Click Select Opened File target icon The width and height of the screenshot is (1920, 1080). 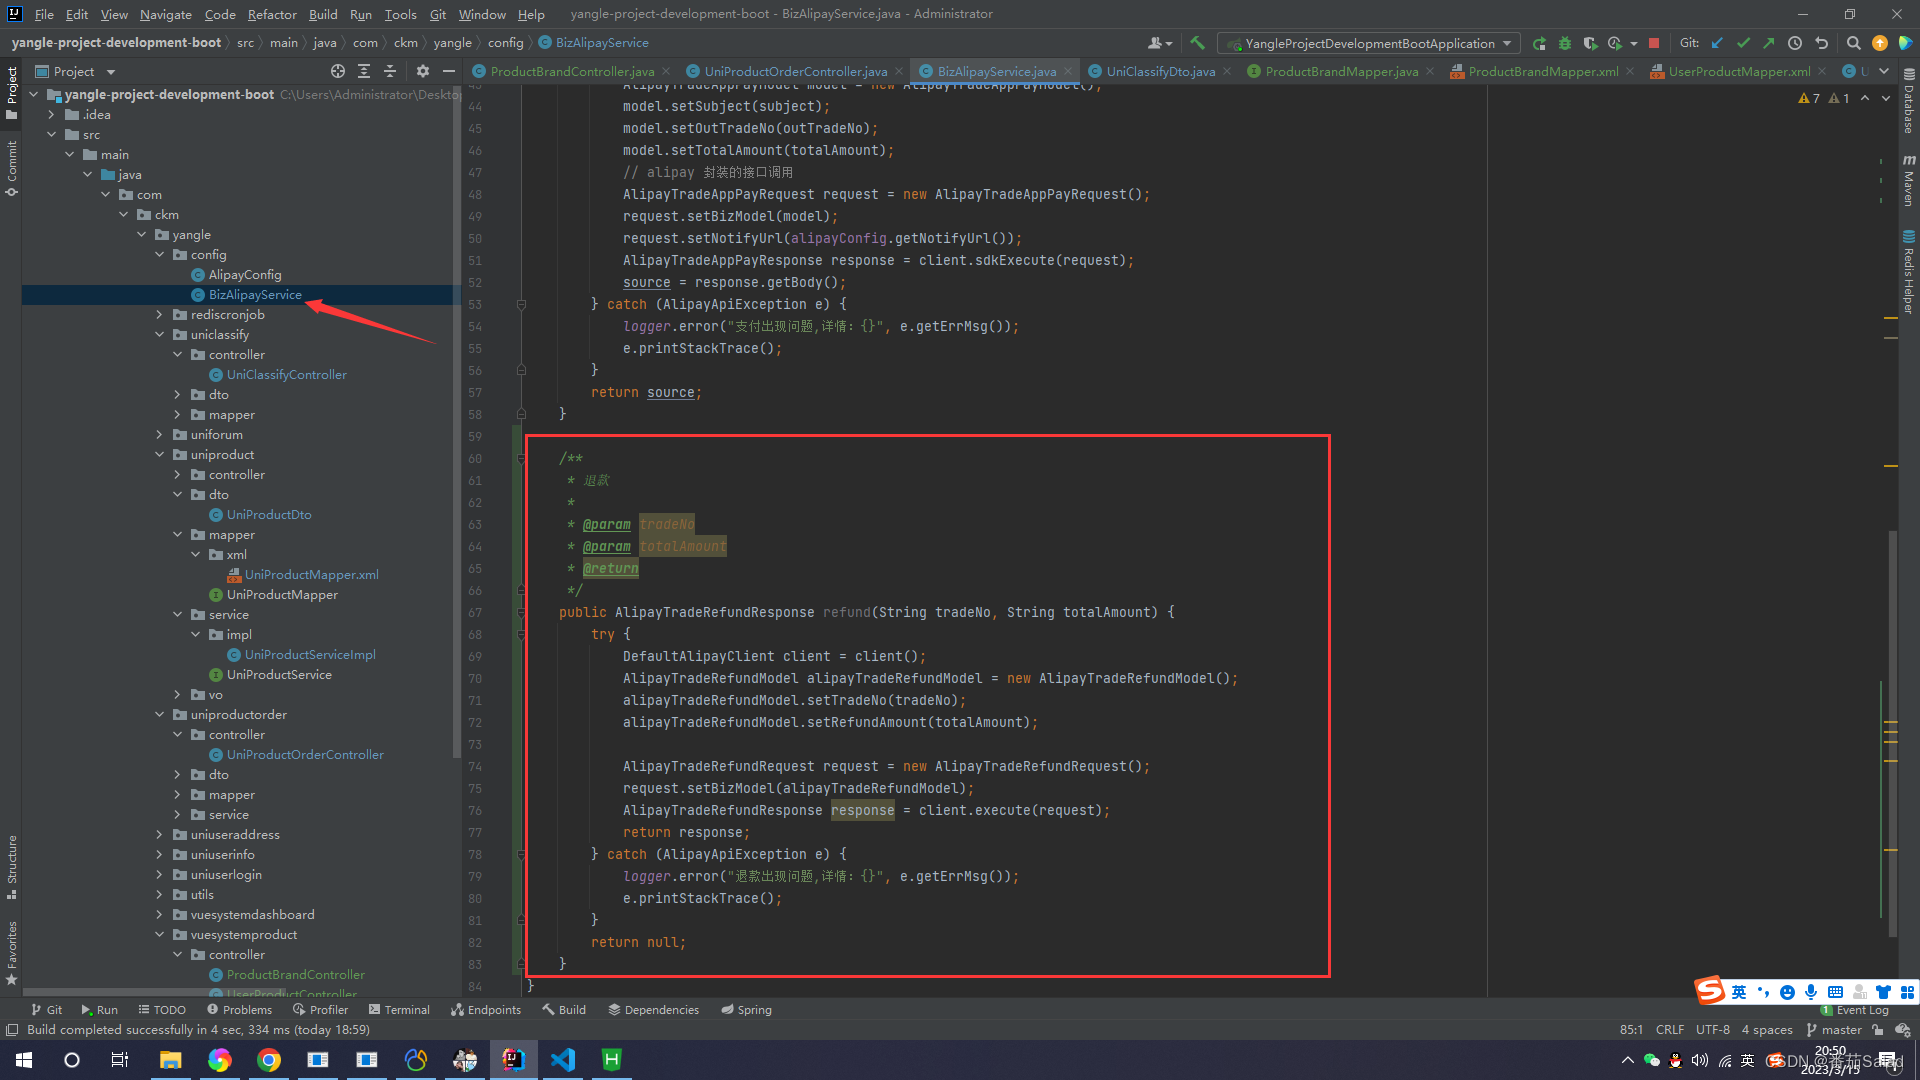(x=338, y=71)
